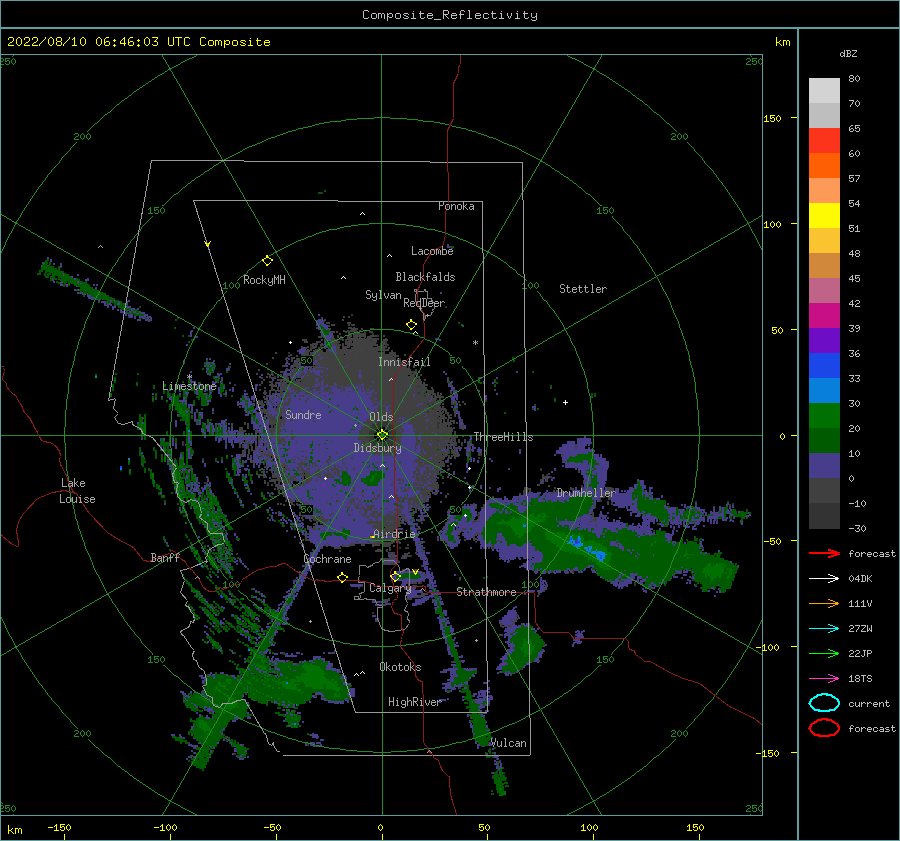The height and width of the screenshot is (841, 900).
Task: Click the green echo blob south of Strathmore
Action: tap(523, 647)
